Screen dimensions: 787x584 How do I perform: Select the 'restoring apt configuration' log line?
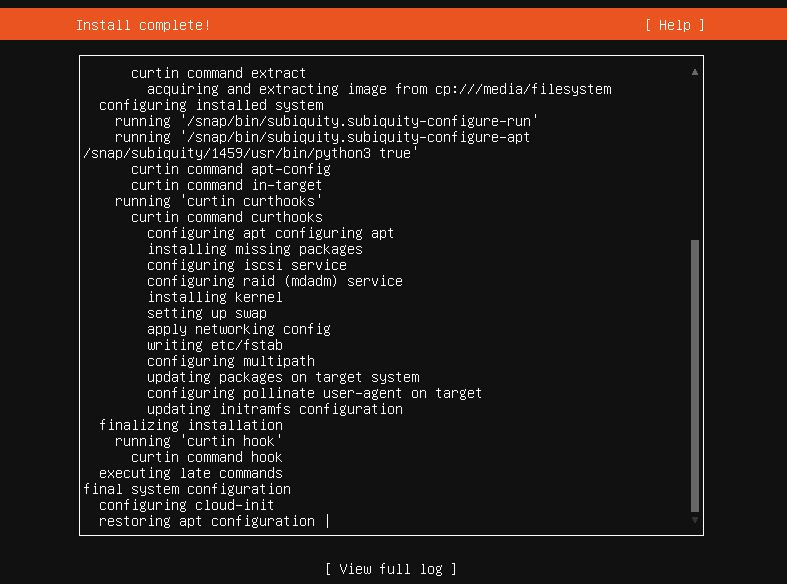207,521
